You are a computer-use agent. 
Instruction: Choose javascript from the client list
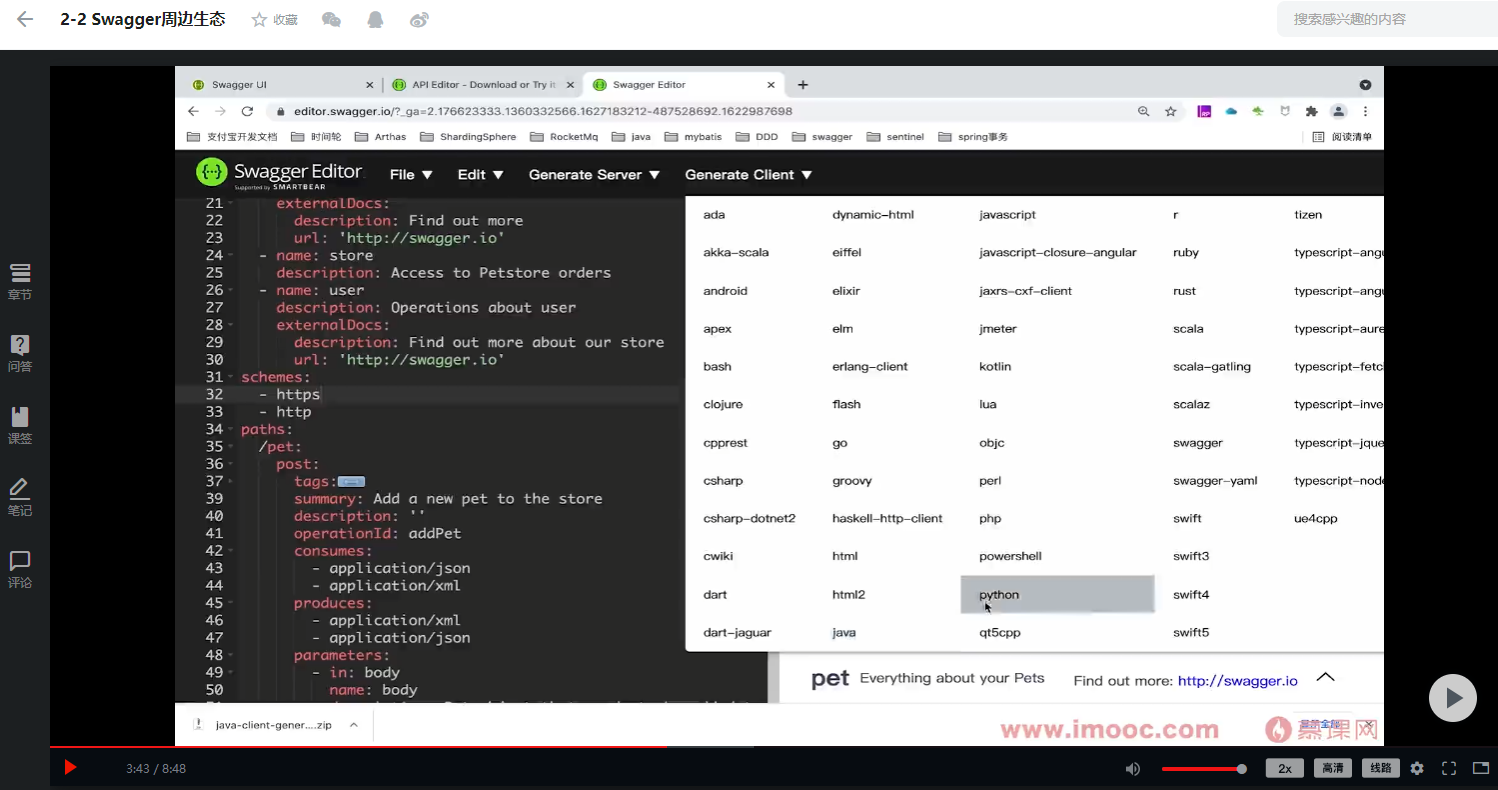click(x=1007, y=215)
